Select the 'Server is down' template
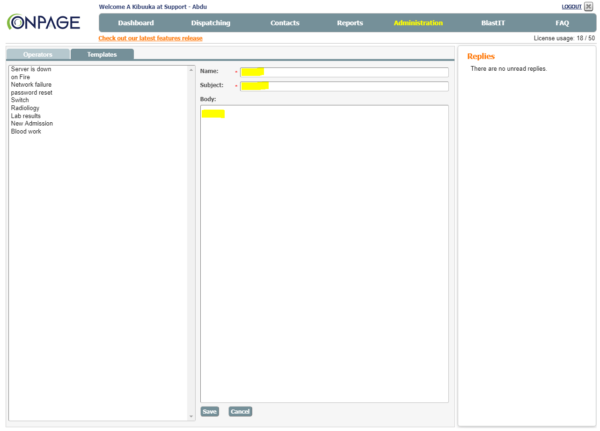Viewport: 600px width, 431px height. [31, 69]
